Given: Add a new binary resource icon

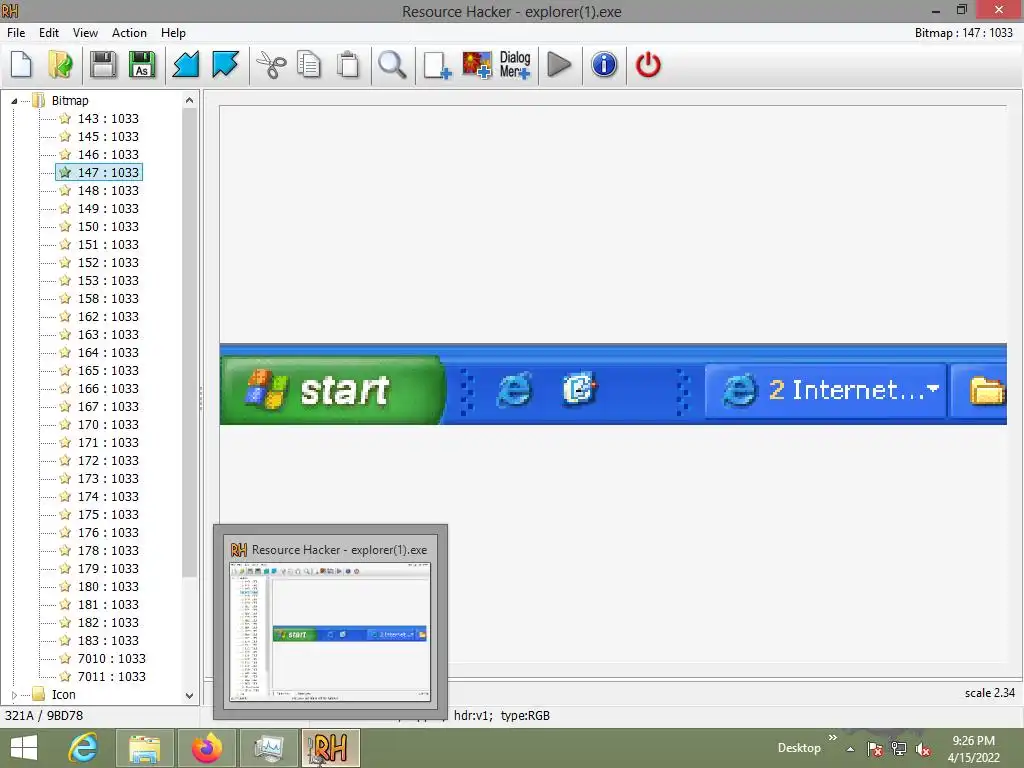Looking at the screenshot, I should pos(437,65).
